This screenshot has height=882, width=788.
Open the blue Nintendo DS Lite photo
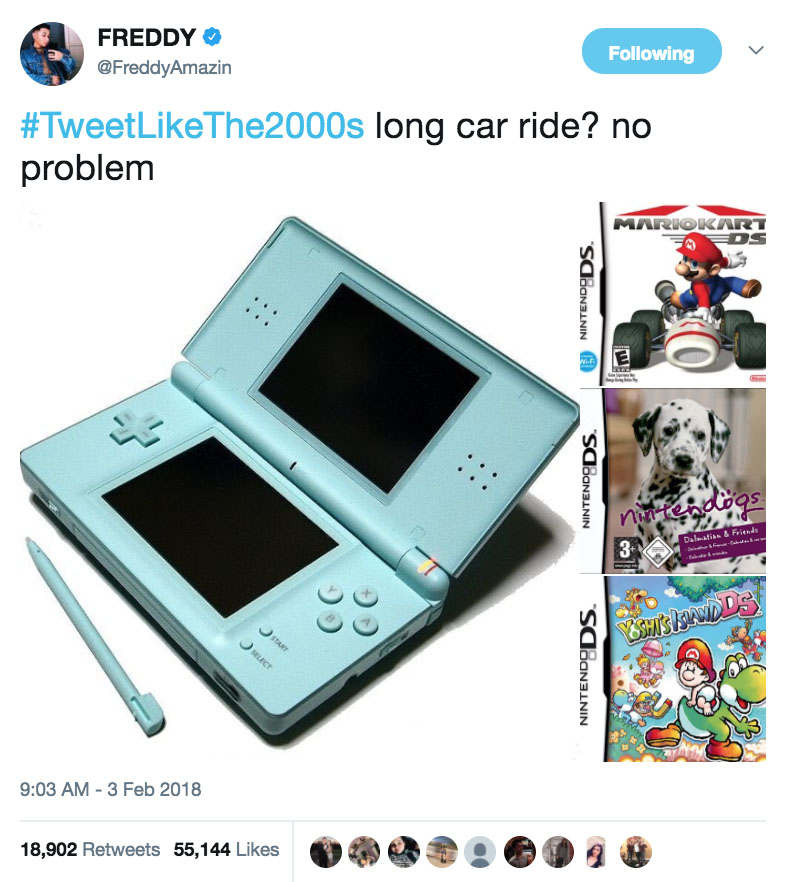[299, 482]
